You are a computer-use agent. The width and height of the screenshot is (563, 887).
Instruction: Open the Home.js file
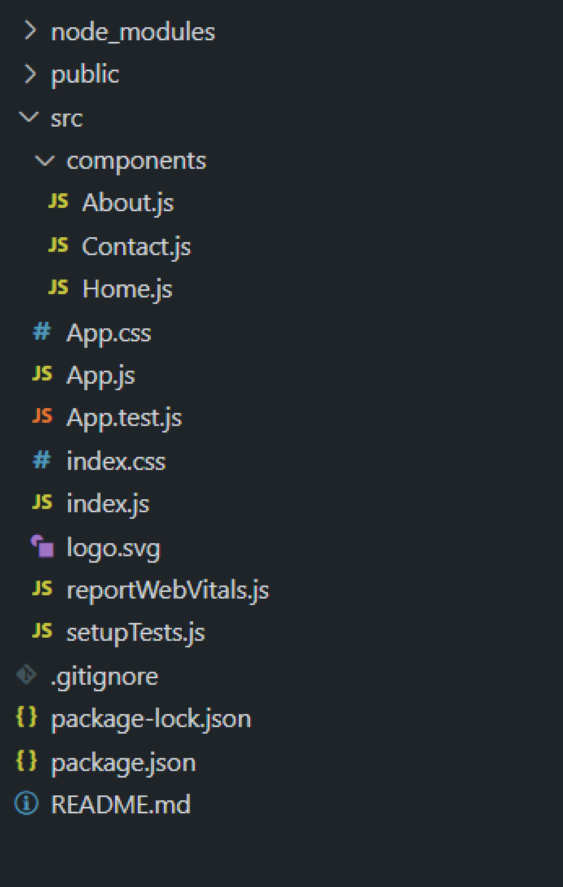(x=127, y=289)
